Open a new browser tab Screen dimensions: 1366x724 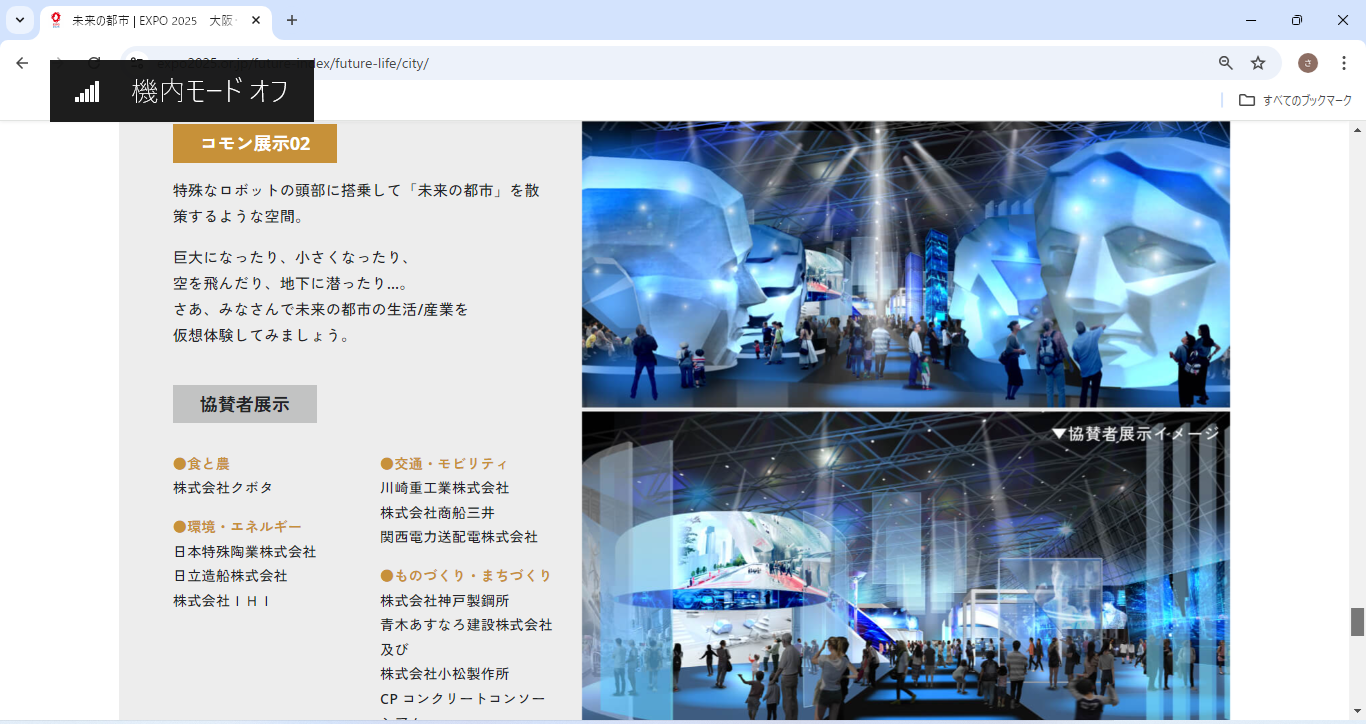coord(292,20)
